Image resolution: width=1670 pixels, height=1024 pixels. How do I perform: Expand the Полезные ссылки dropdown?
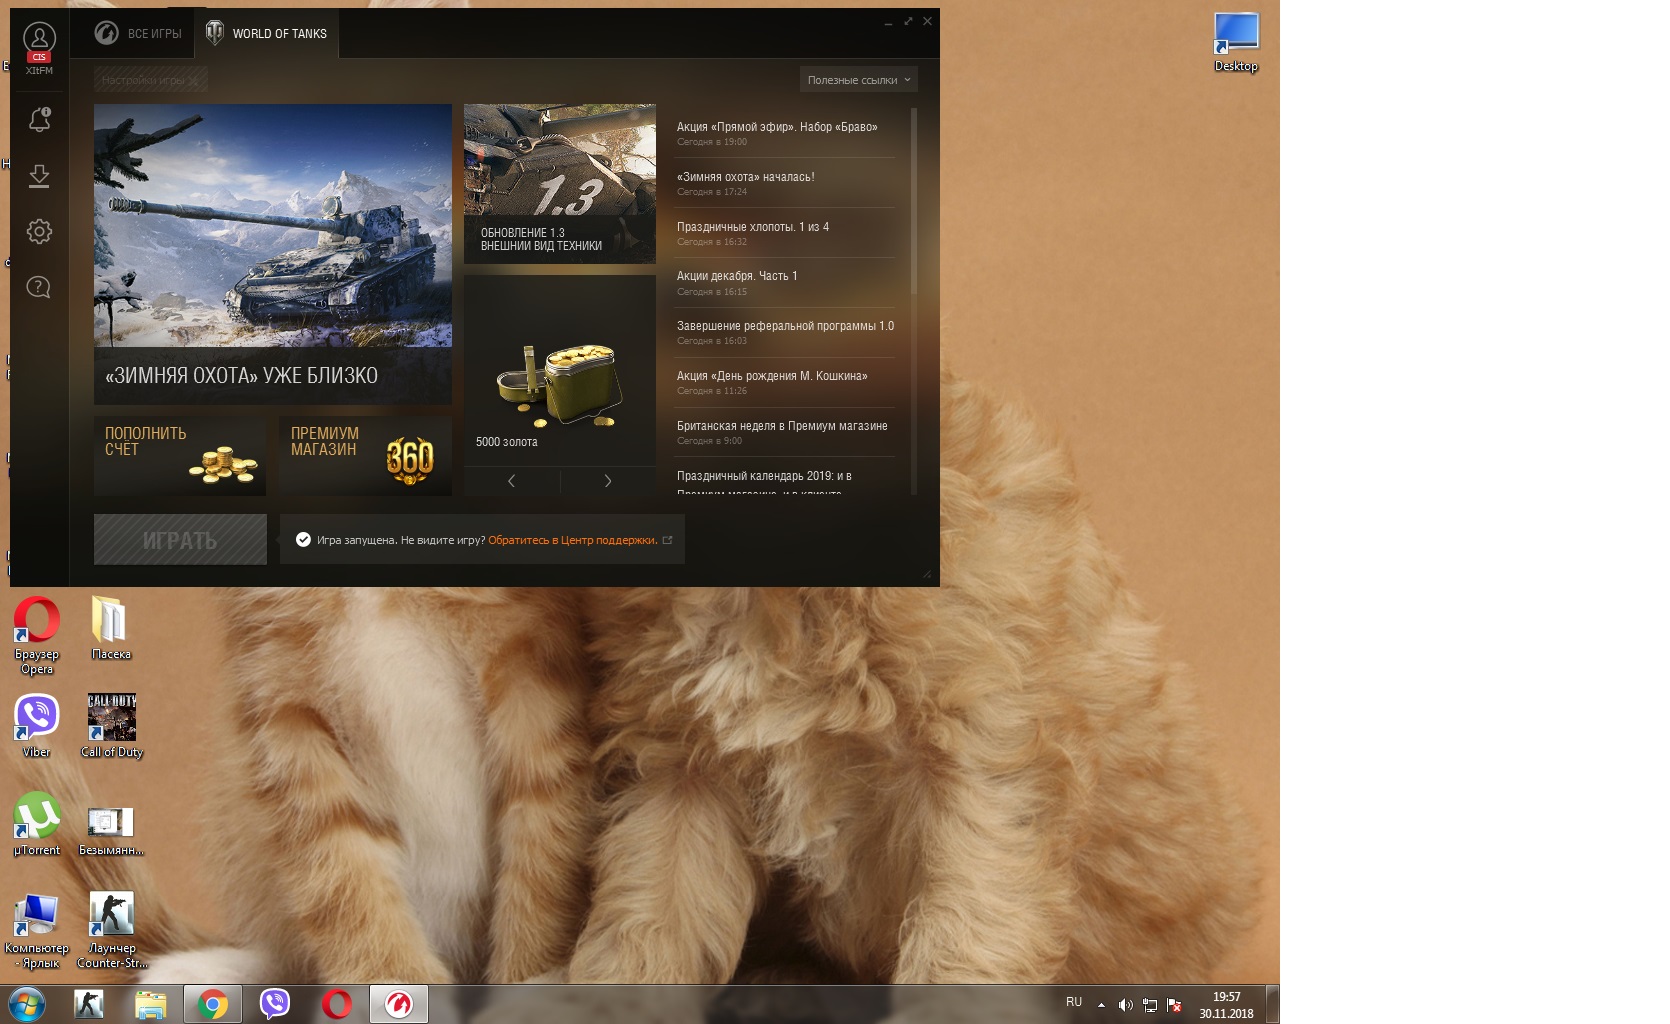[x=858, y=80]
